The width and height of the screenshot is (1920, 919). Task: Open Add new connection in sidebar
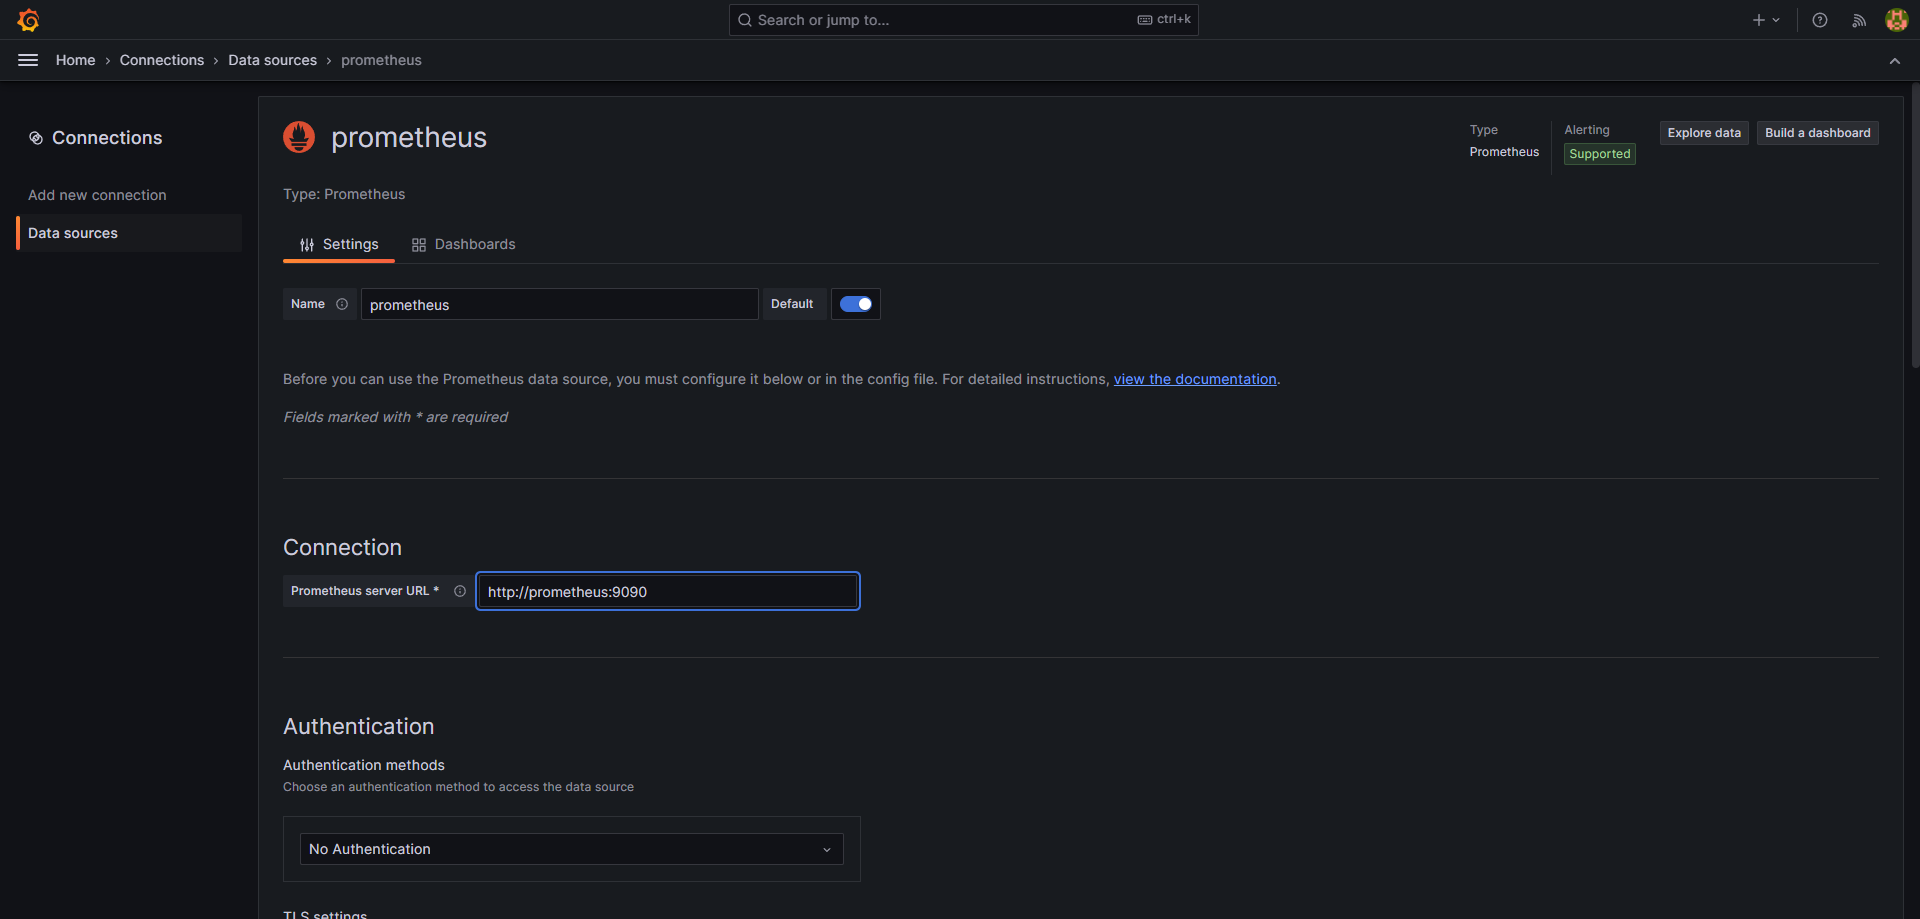[97, 195]
